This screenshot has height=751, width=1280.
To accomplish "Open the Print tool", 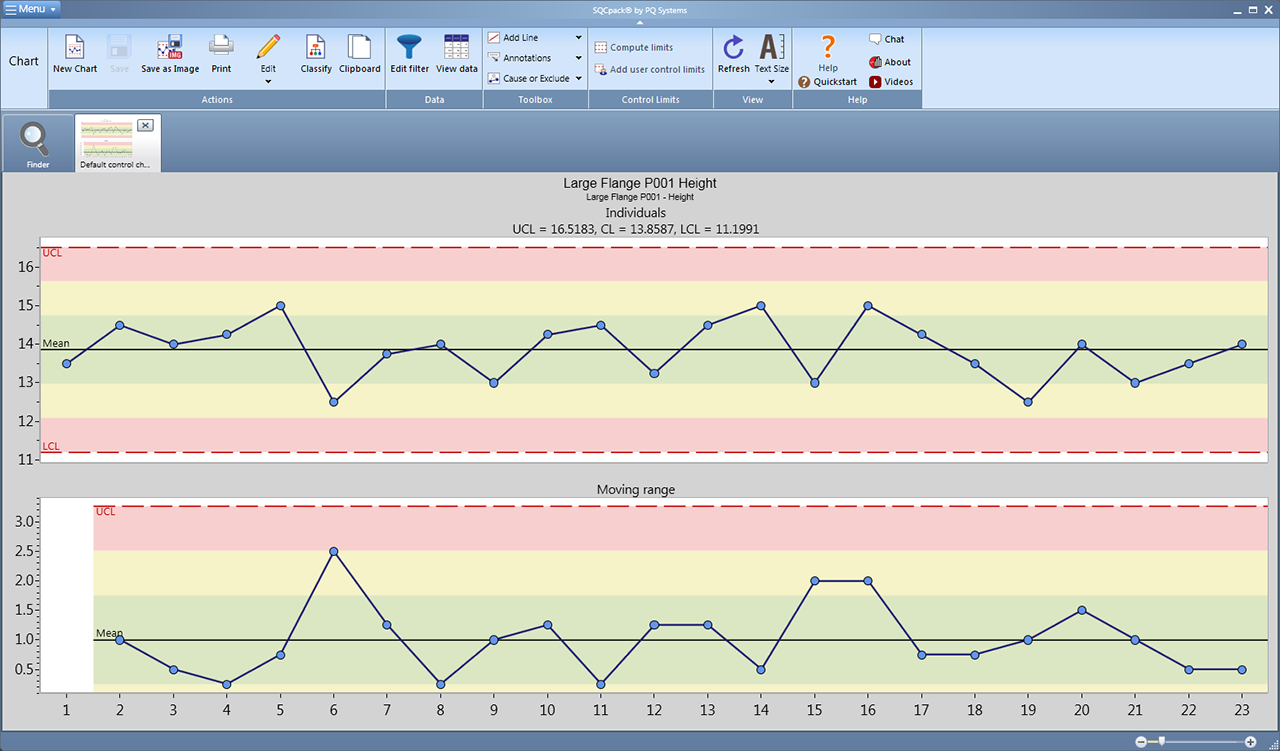I will 221,55.
